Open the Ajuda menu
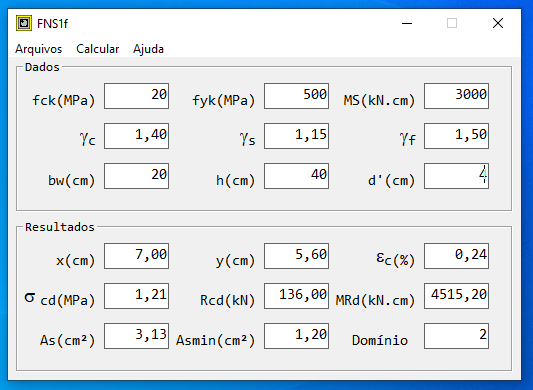The image size is (533, 390). [148, 49]
